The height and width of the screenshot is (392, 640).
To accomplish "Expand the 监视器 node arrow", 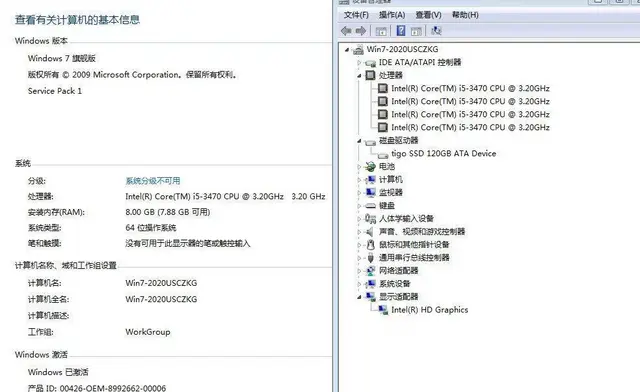I will [359, 193].
